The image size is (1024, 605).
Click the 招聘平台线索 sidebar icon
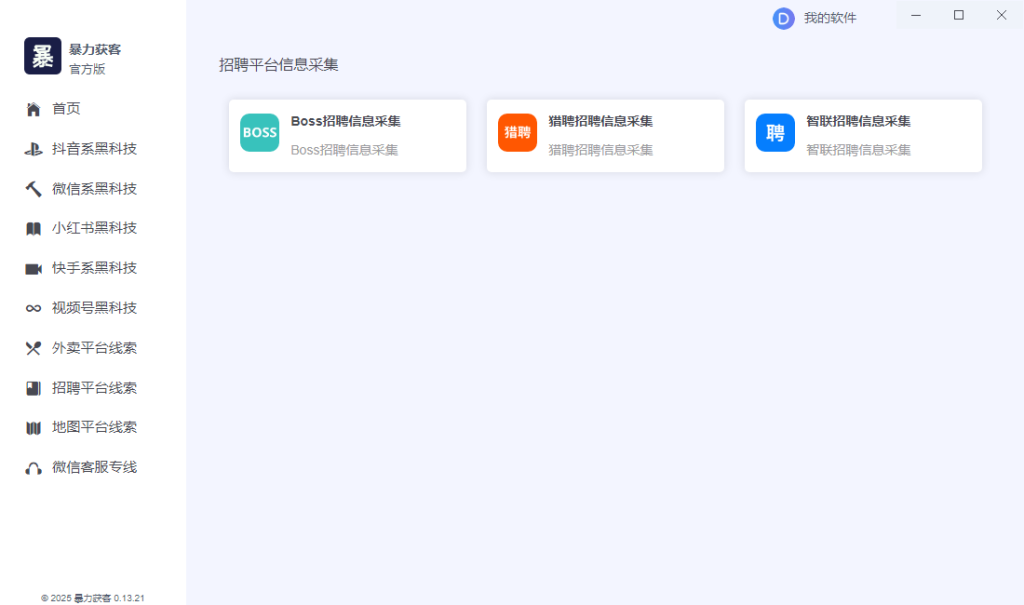coord(33,388)
